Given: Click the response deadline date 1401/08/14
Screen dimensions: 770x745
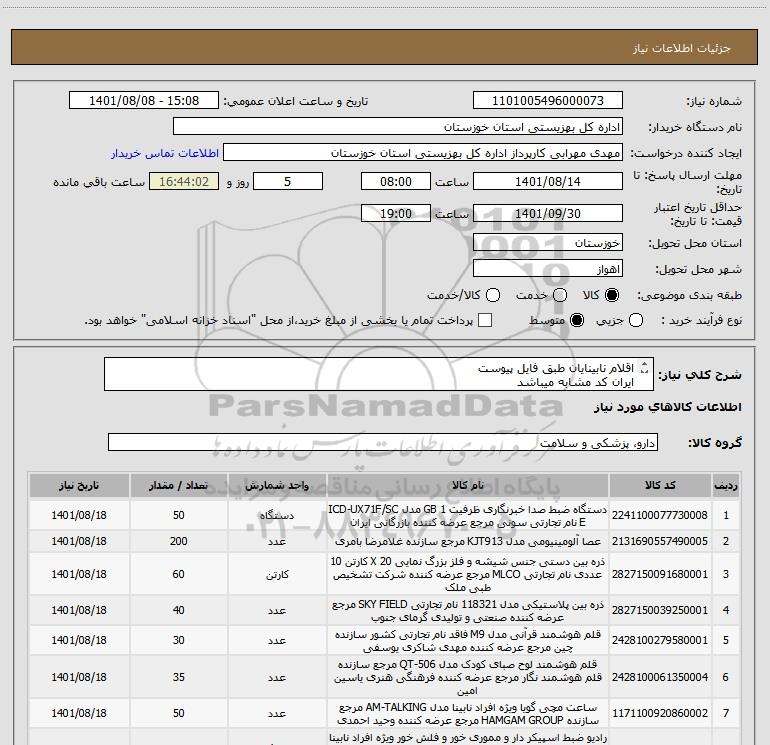Looking at the screenshot, I should [x=548, y=181].
